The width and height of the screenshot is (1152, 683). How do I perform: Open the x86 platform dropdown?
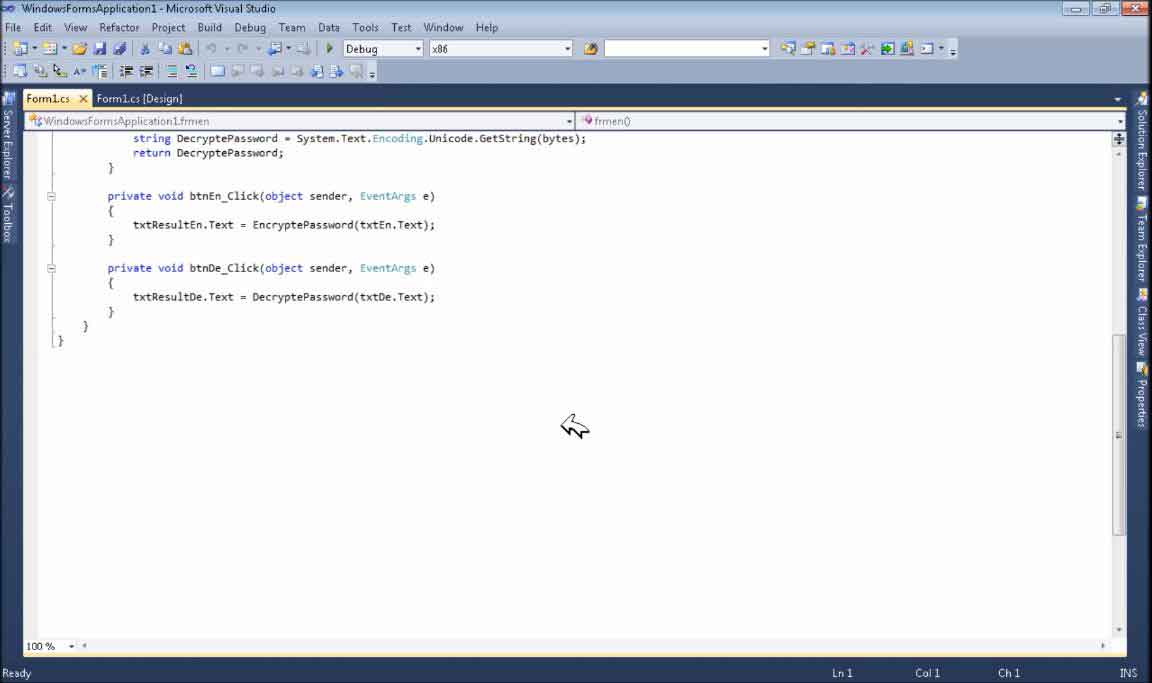pyautogui.click(x=567, y=49)
